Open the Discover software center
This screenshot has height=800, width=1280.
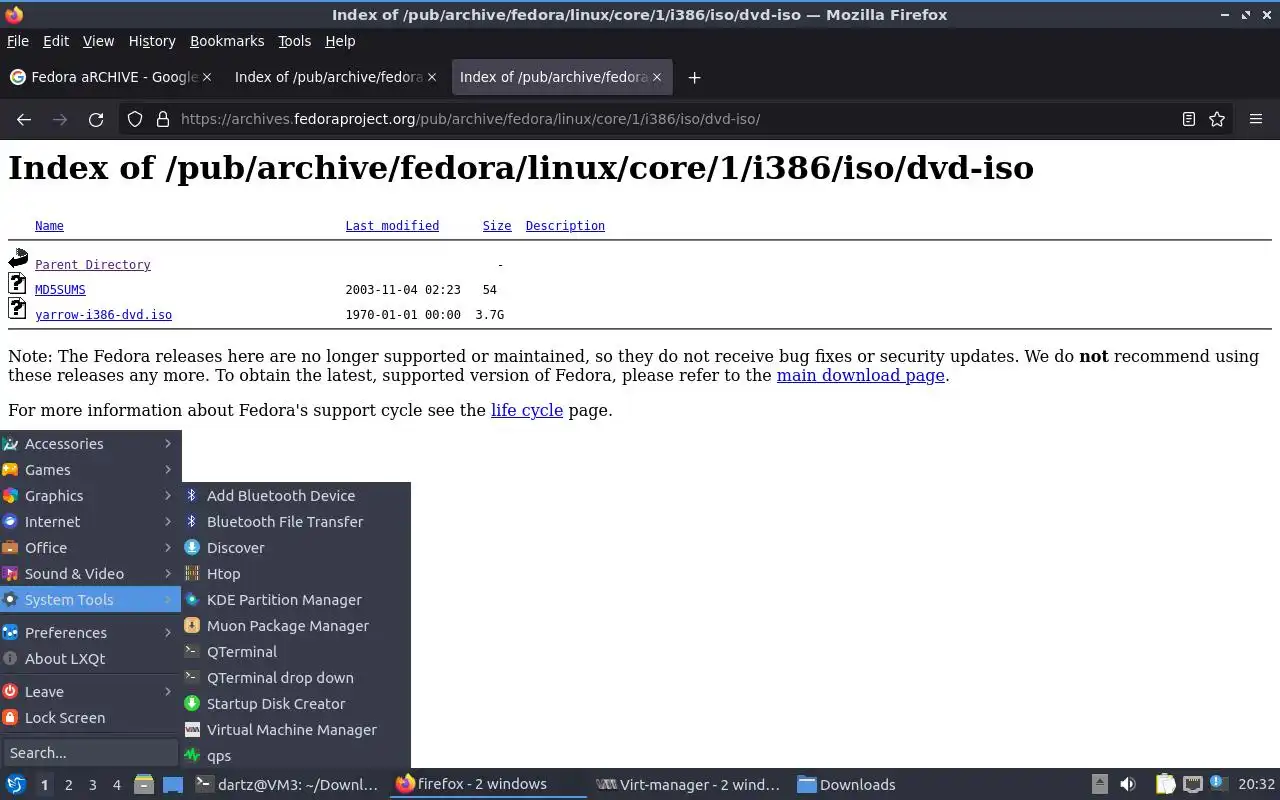click(296, 548)
